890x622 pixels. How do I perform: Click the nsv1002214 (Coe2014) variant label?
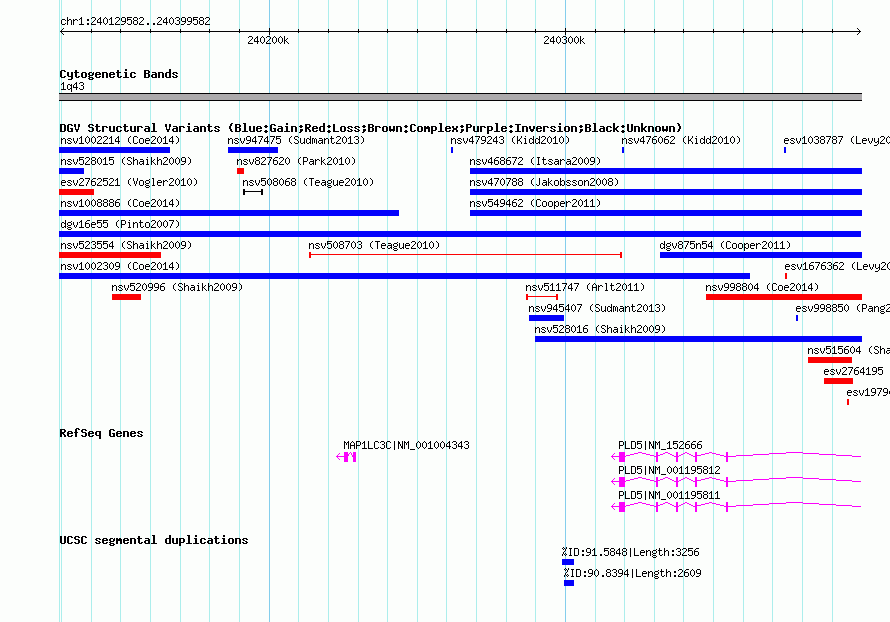[120, 140]
